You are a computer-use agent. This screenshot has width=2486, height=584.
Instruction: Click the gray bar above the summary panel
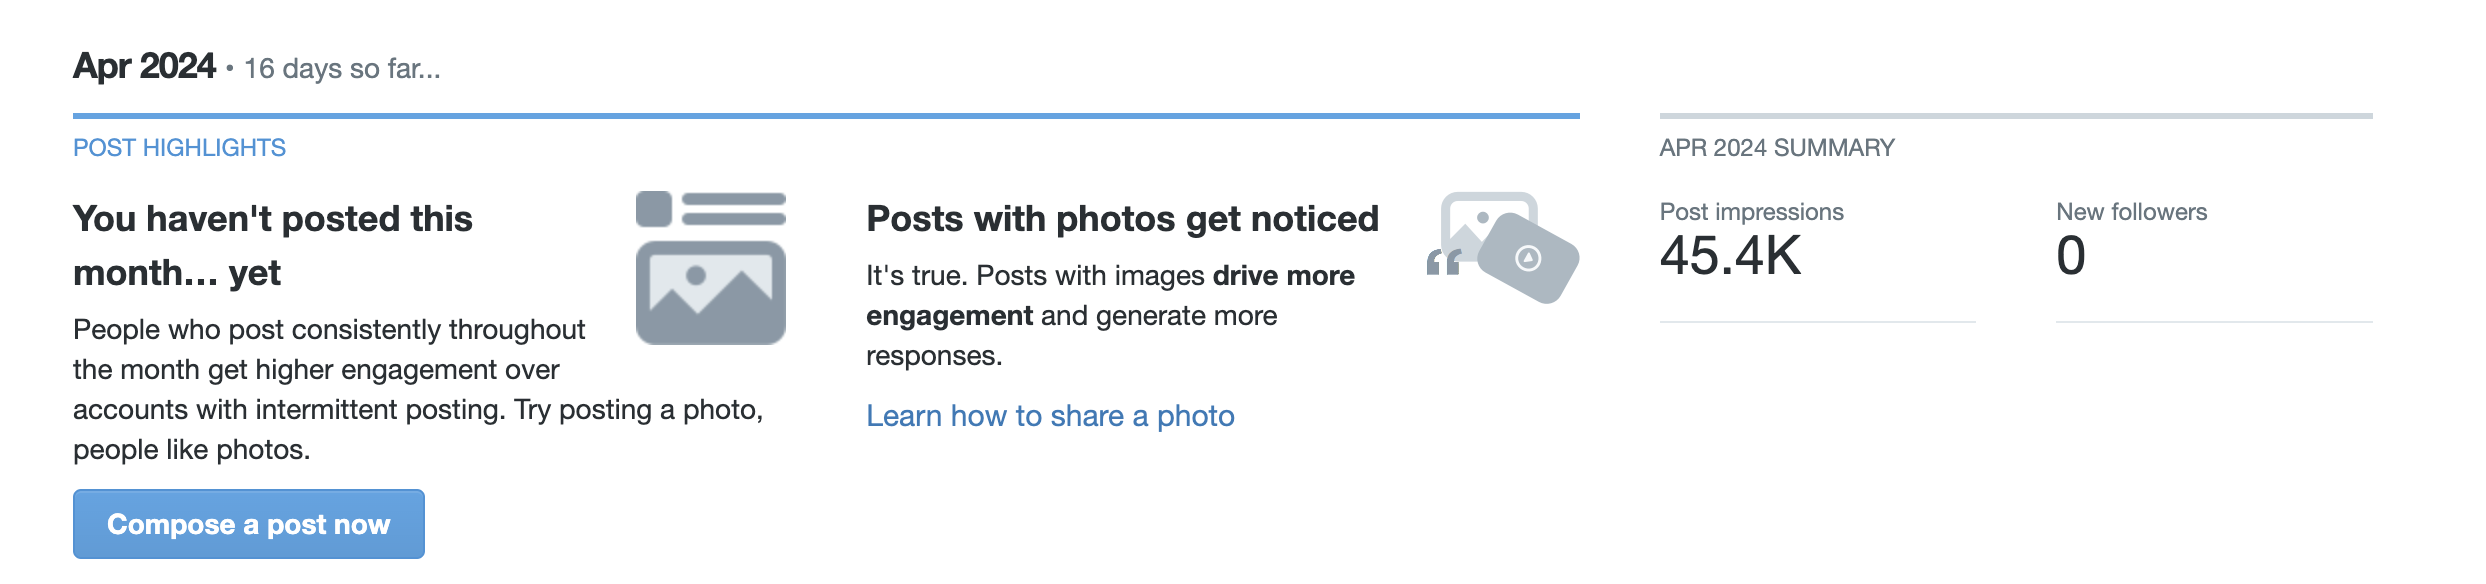tap(2016, 116)
